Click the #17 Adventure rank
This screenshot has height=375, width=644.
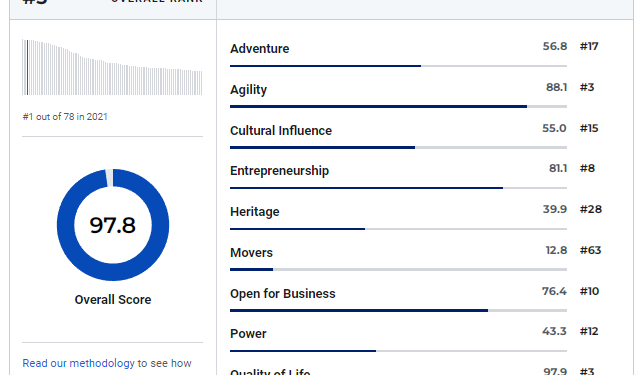pos(589,46)
